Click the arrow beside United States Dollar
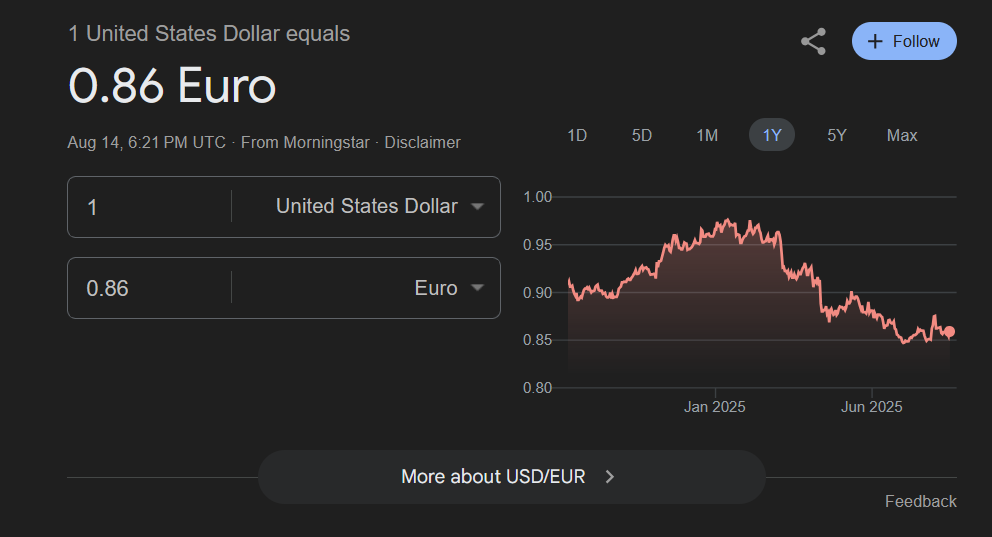The image size is (992, 537). 478,206
